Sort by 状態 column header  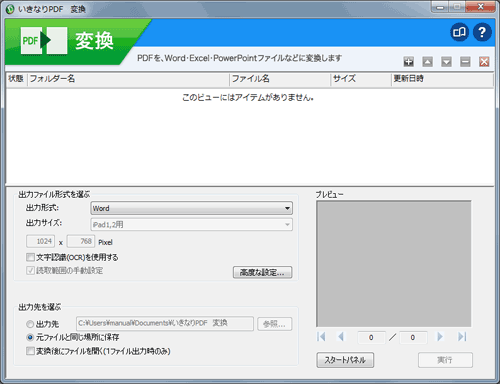[x=16, y=79]
